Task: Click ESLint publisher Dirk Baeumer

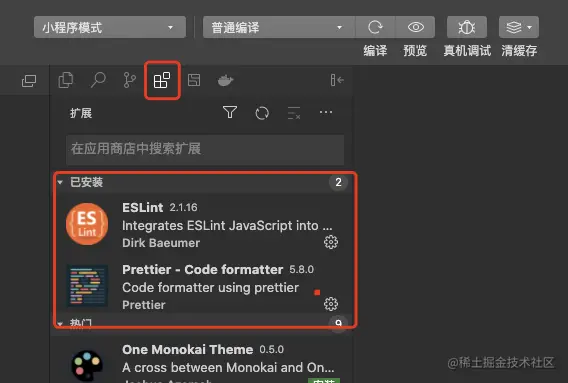Action: 161,243
